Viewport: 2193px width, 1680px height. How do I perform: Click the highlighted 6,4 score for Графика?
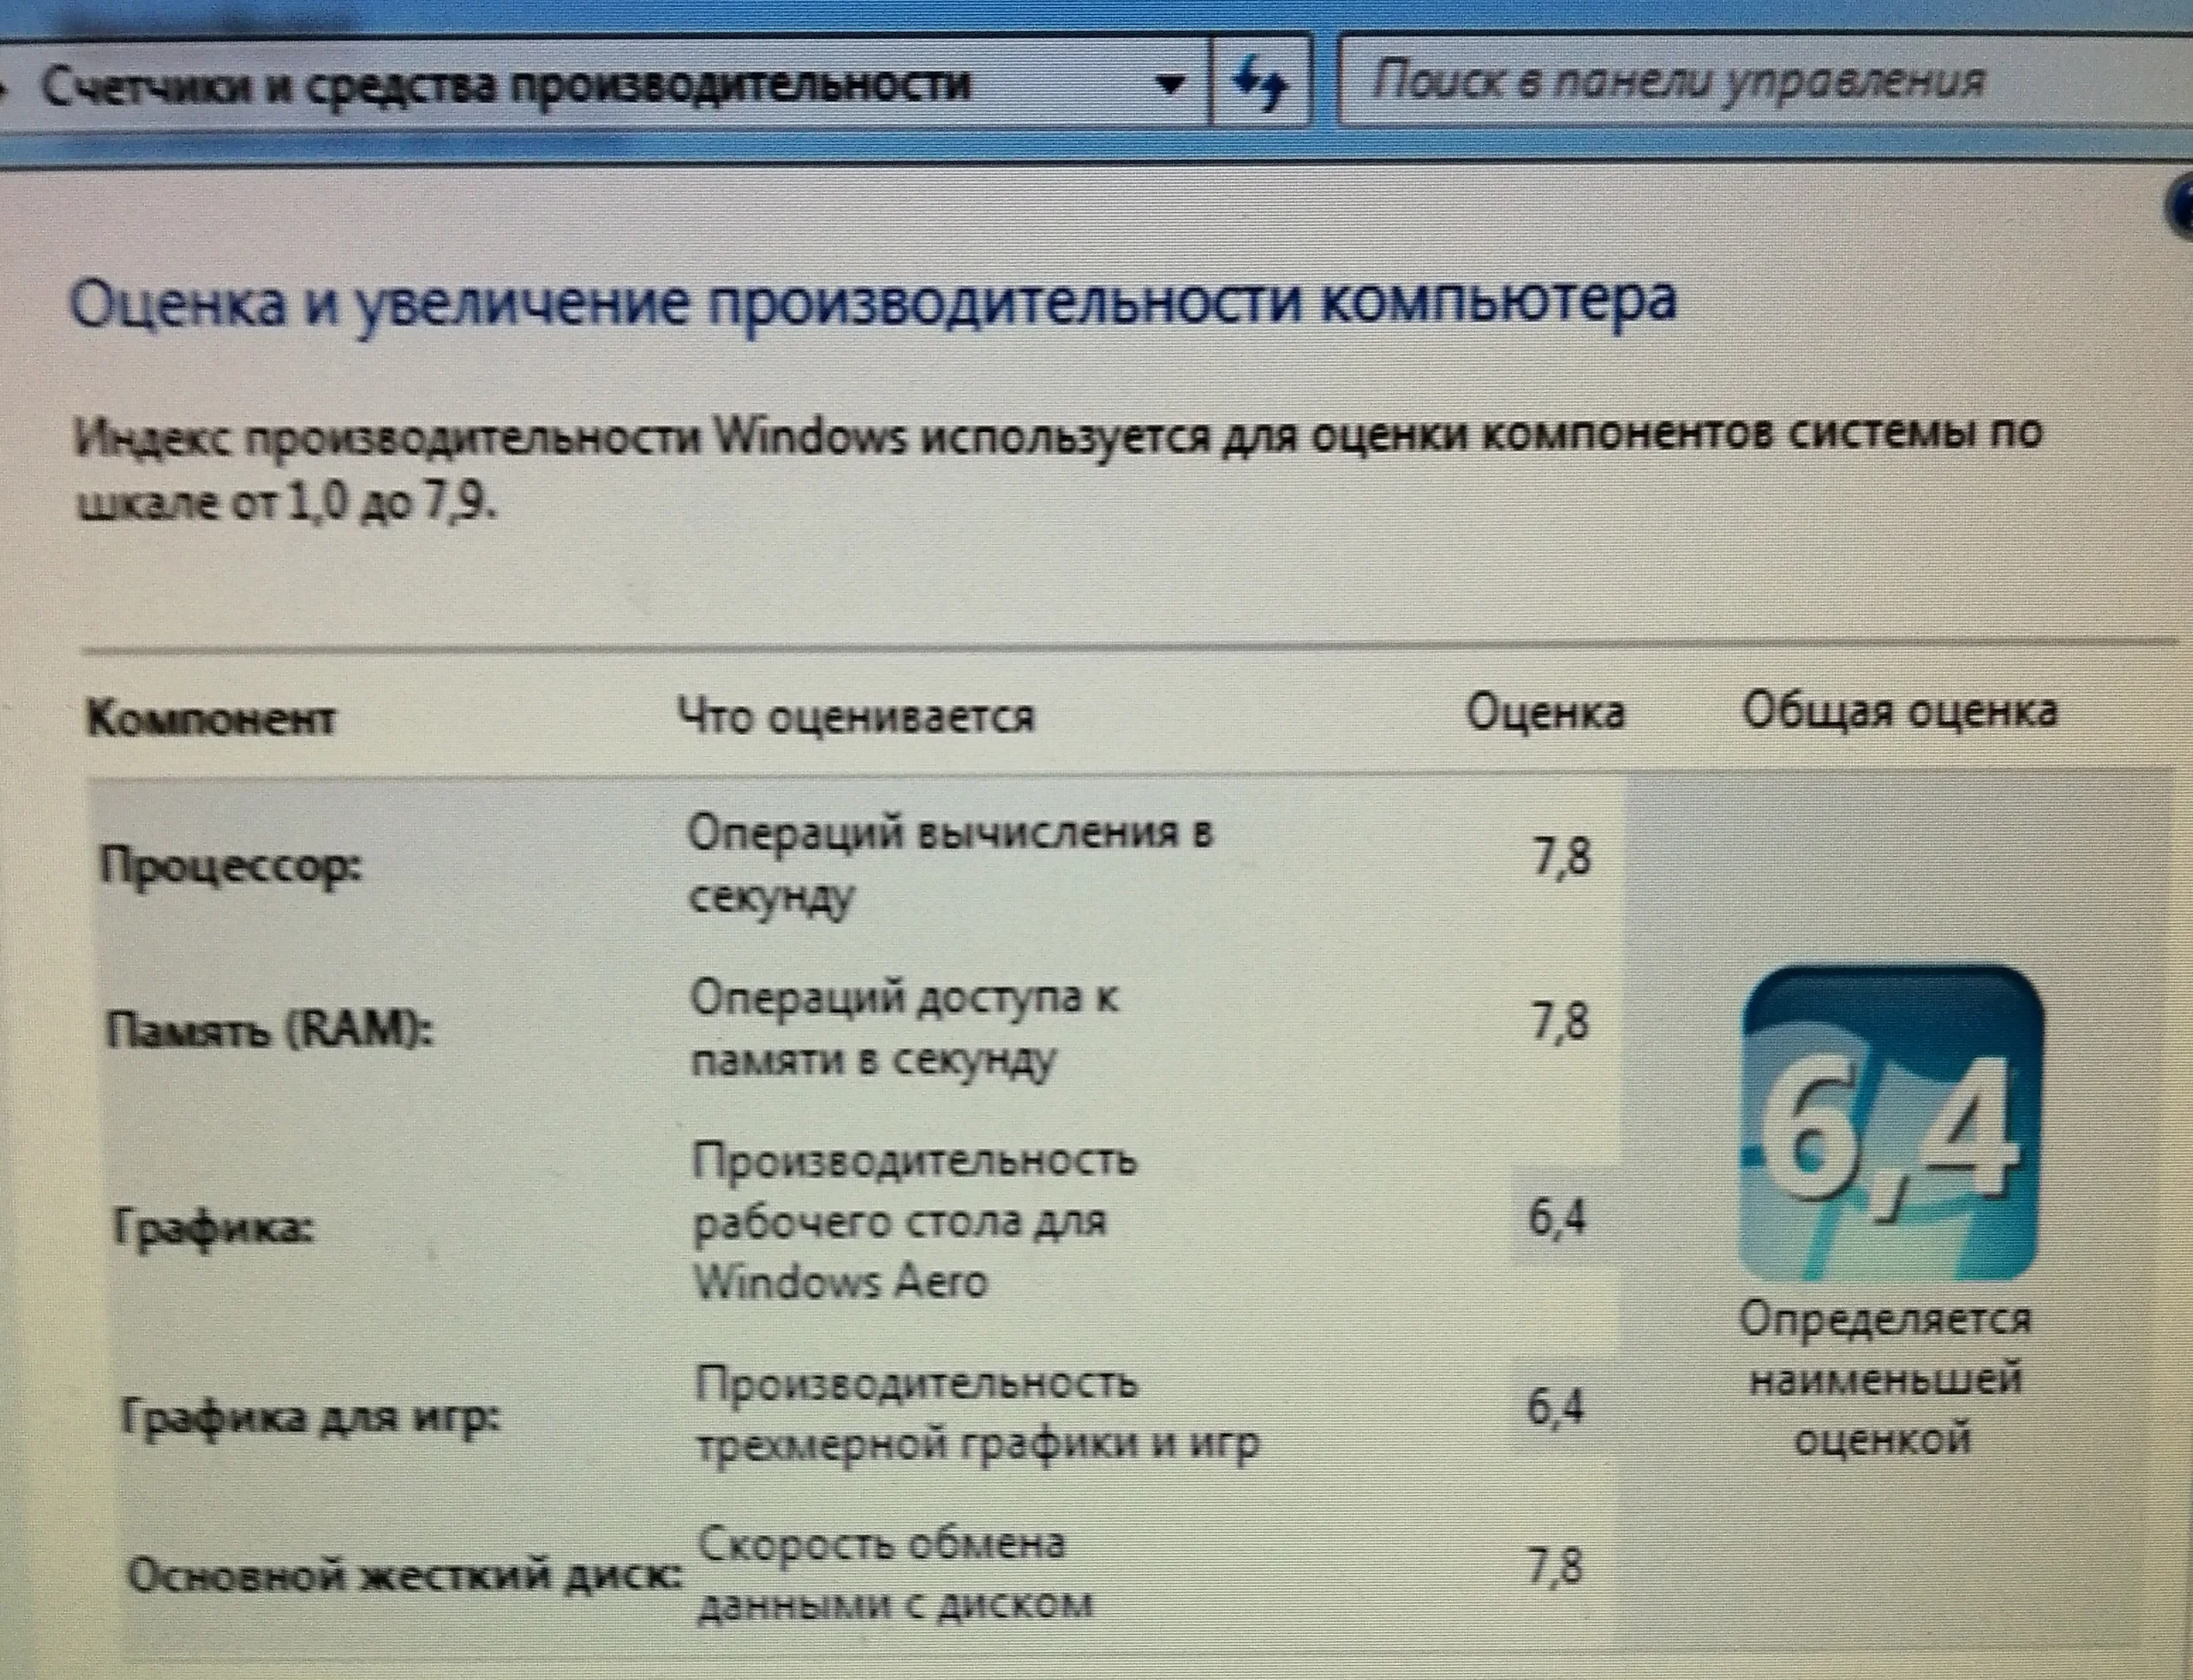click(x=1558, y=1218)
